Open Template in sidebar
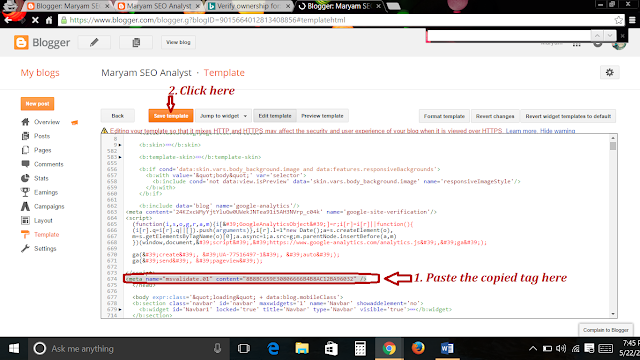640x360 pixels. [47, 235]
